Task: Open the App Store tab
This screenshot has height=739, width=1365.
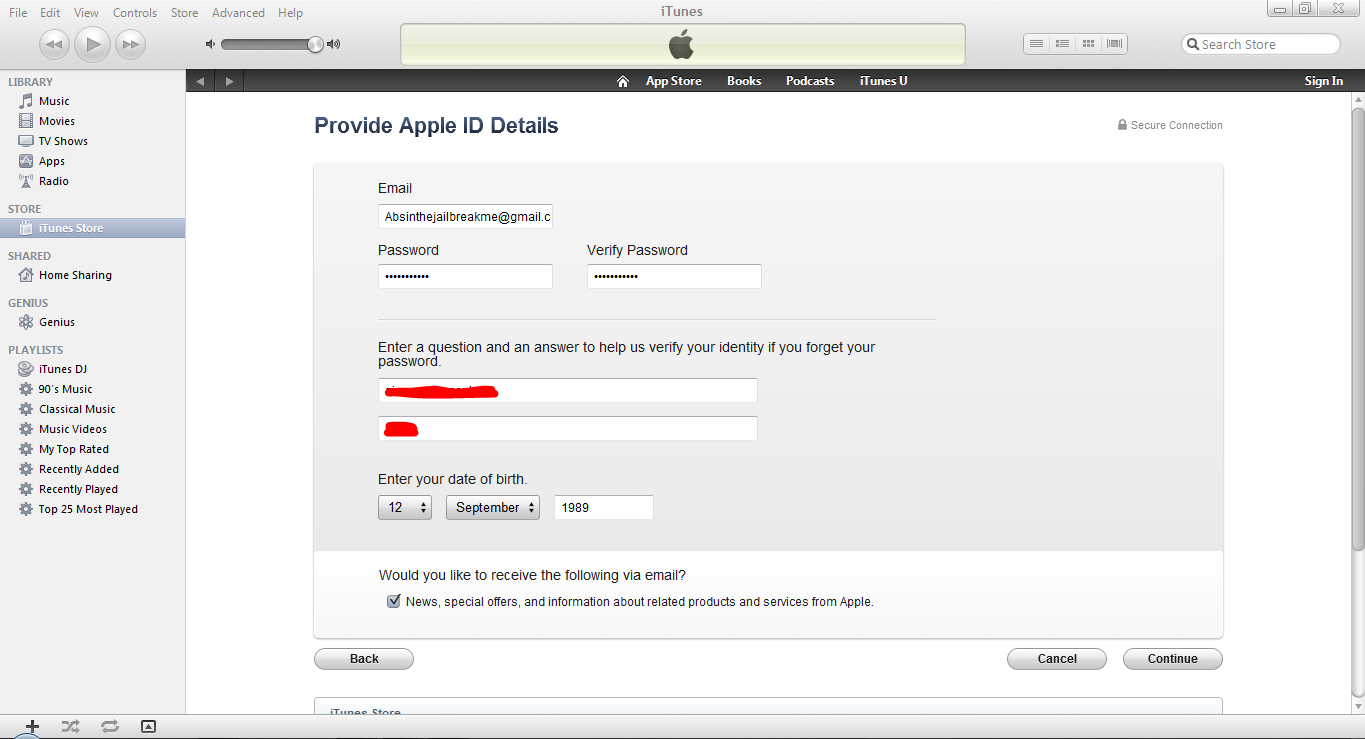Action: tap(674, 81)
